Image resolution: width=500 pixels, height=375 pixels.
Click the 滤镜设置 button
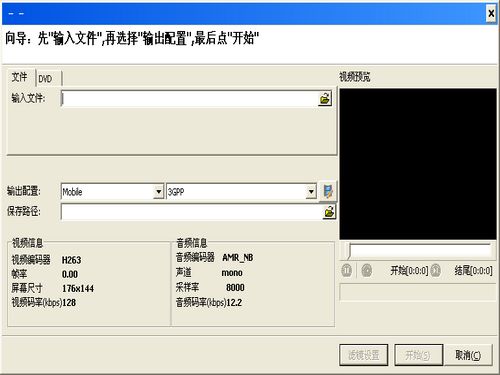point(364,355)
